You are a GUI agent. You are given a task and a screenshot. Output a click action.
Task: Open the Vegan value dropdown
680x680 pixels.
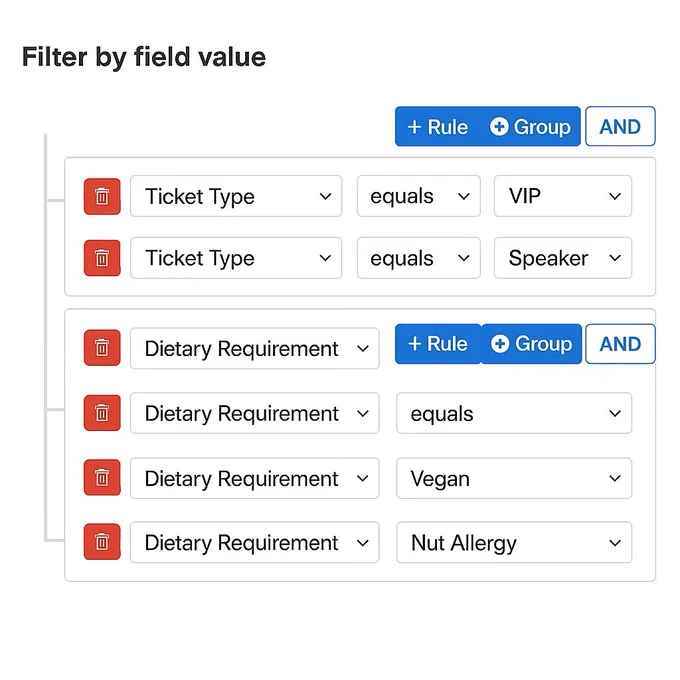[x=514, y=478]
